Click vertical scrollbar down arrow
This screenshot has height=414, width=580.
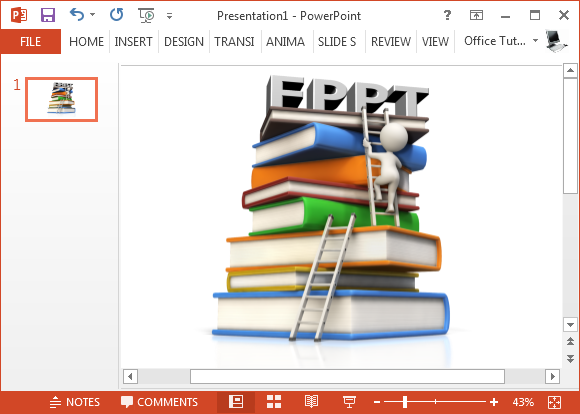point(570,325)
